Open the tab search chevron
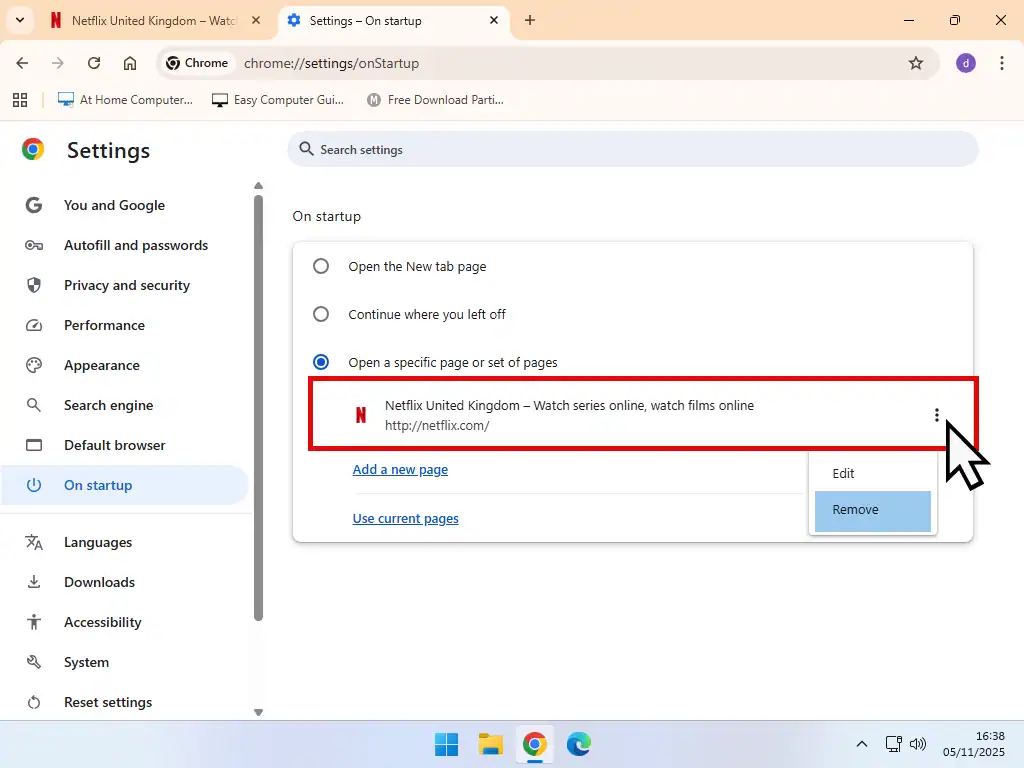 pyautogui.click(x=20, y=20)
